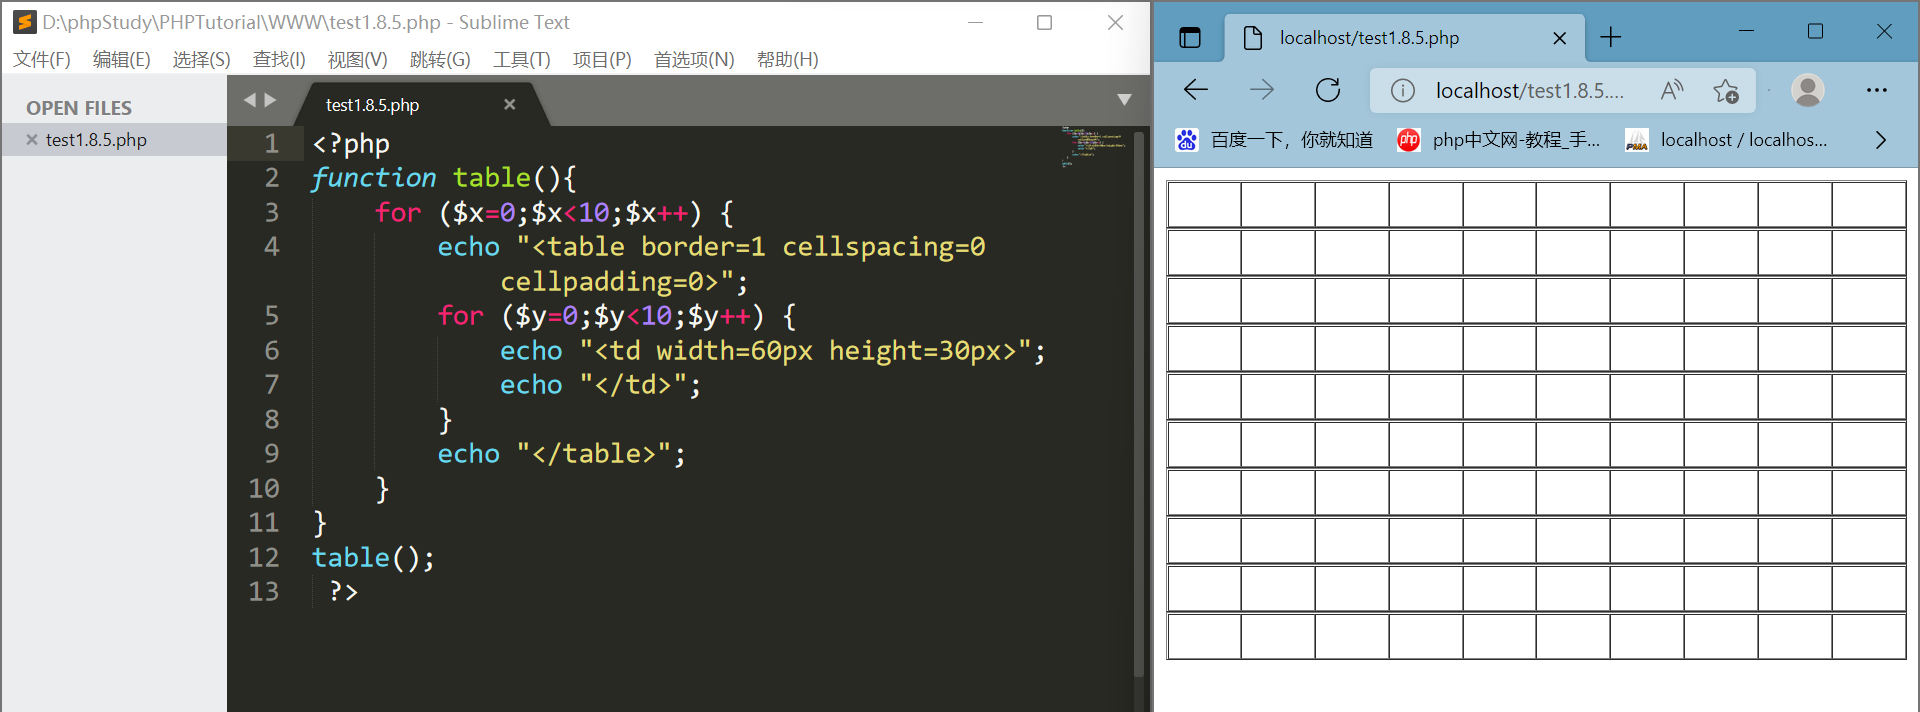
Task: Go to next tab with right arrow
Action: click(270, 100)
